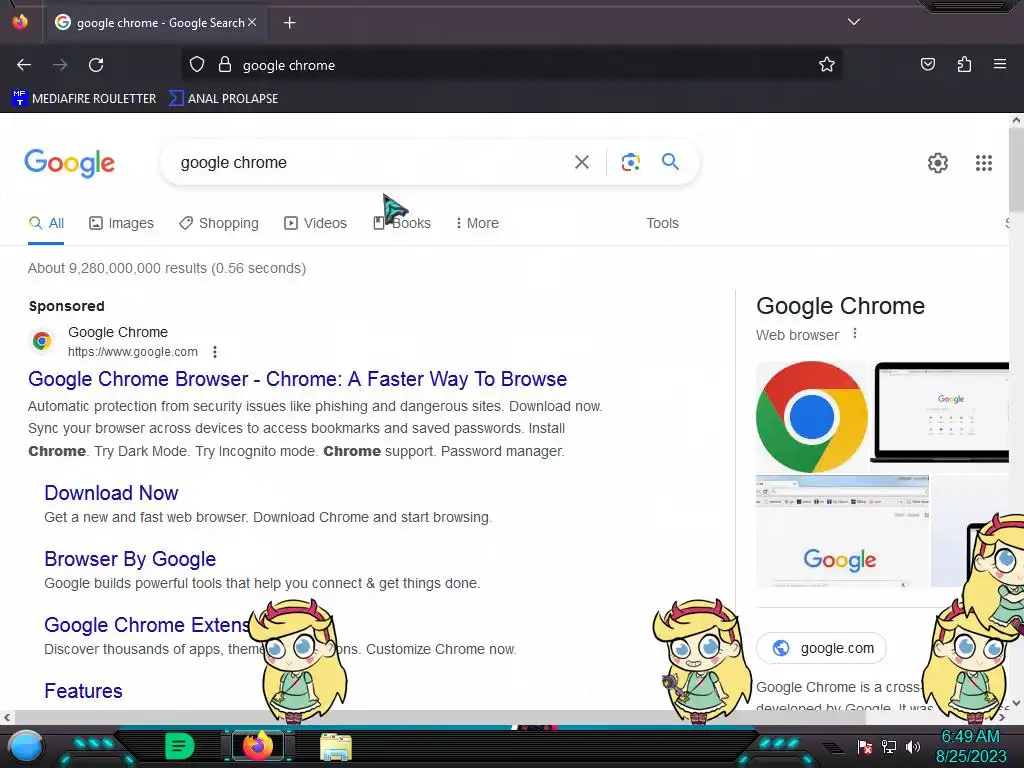Screen dimensions: 1024x768
Task: Go back with the browser back arrow
Action: click(24, 65)
